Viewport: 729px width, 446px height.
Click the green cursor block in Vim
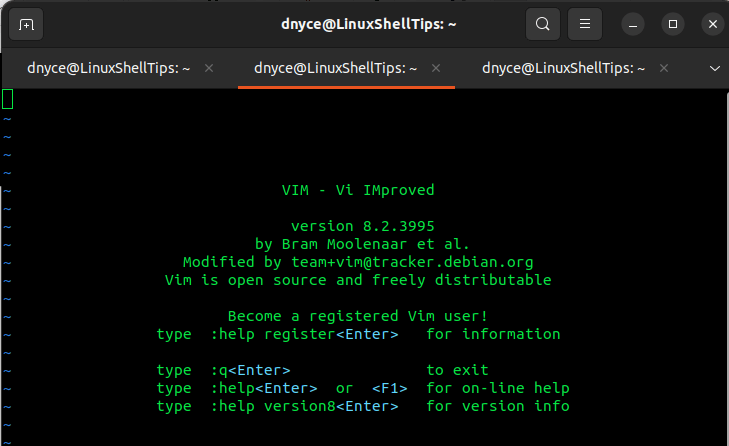7,99
